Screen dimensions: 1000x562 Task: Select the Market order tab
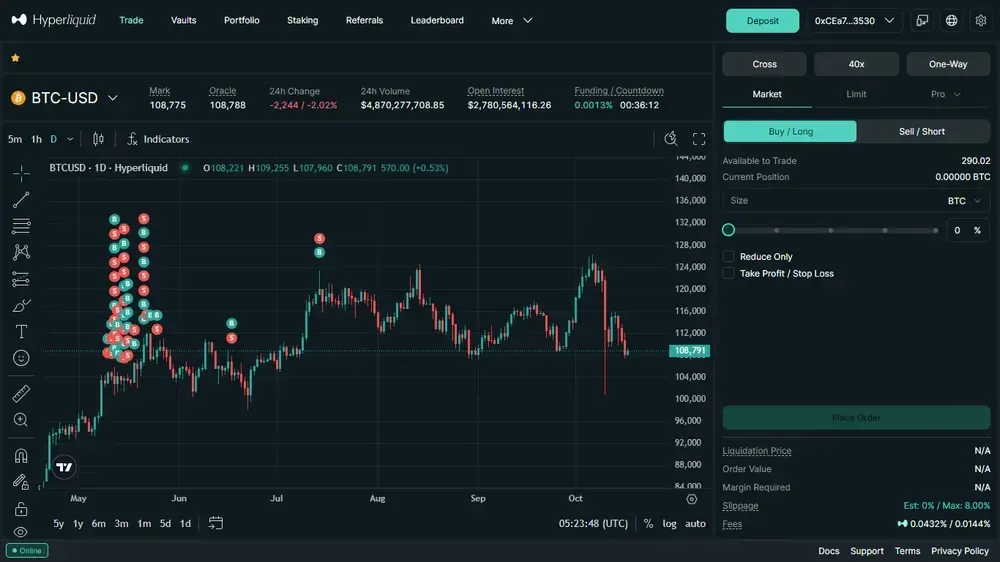(767, 94)
